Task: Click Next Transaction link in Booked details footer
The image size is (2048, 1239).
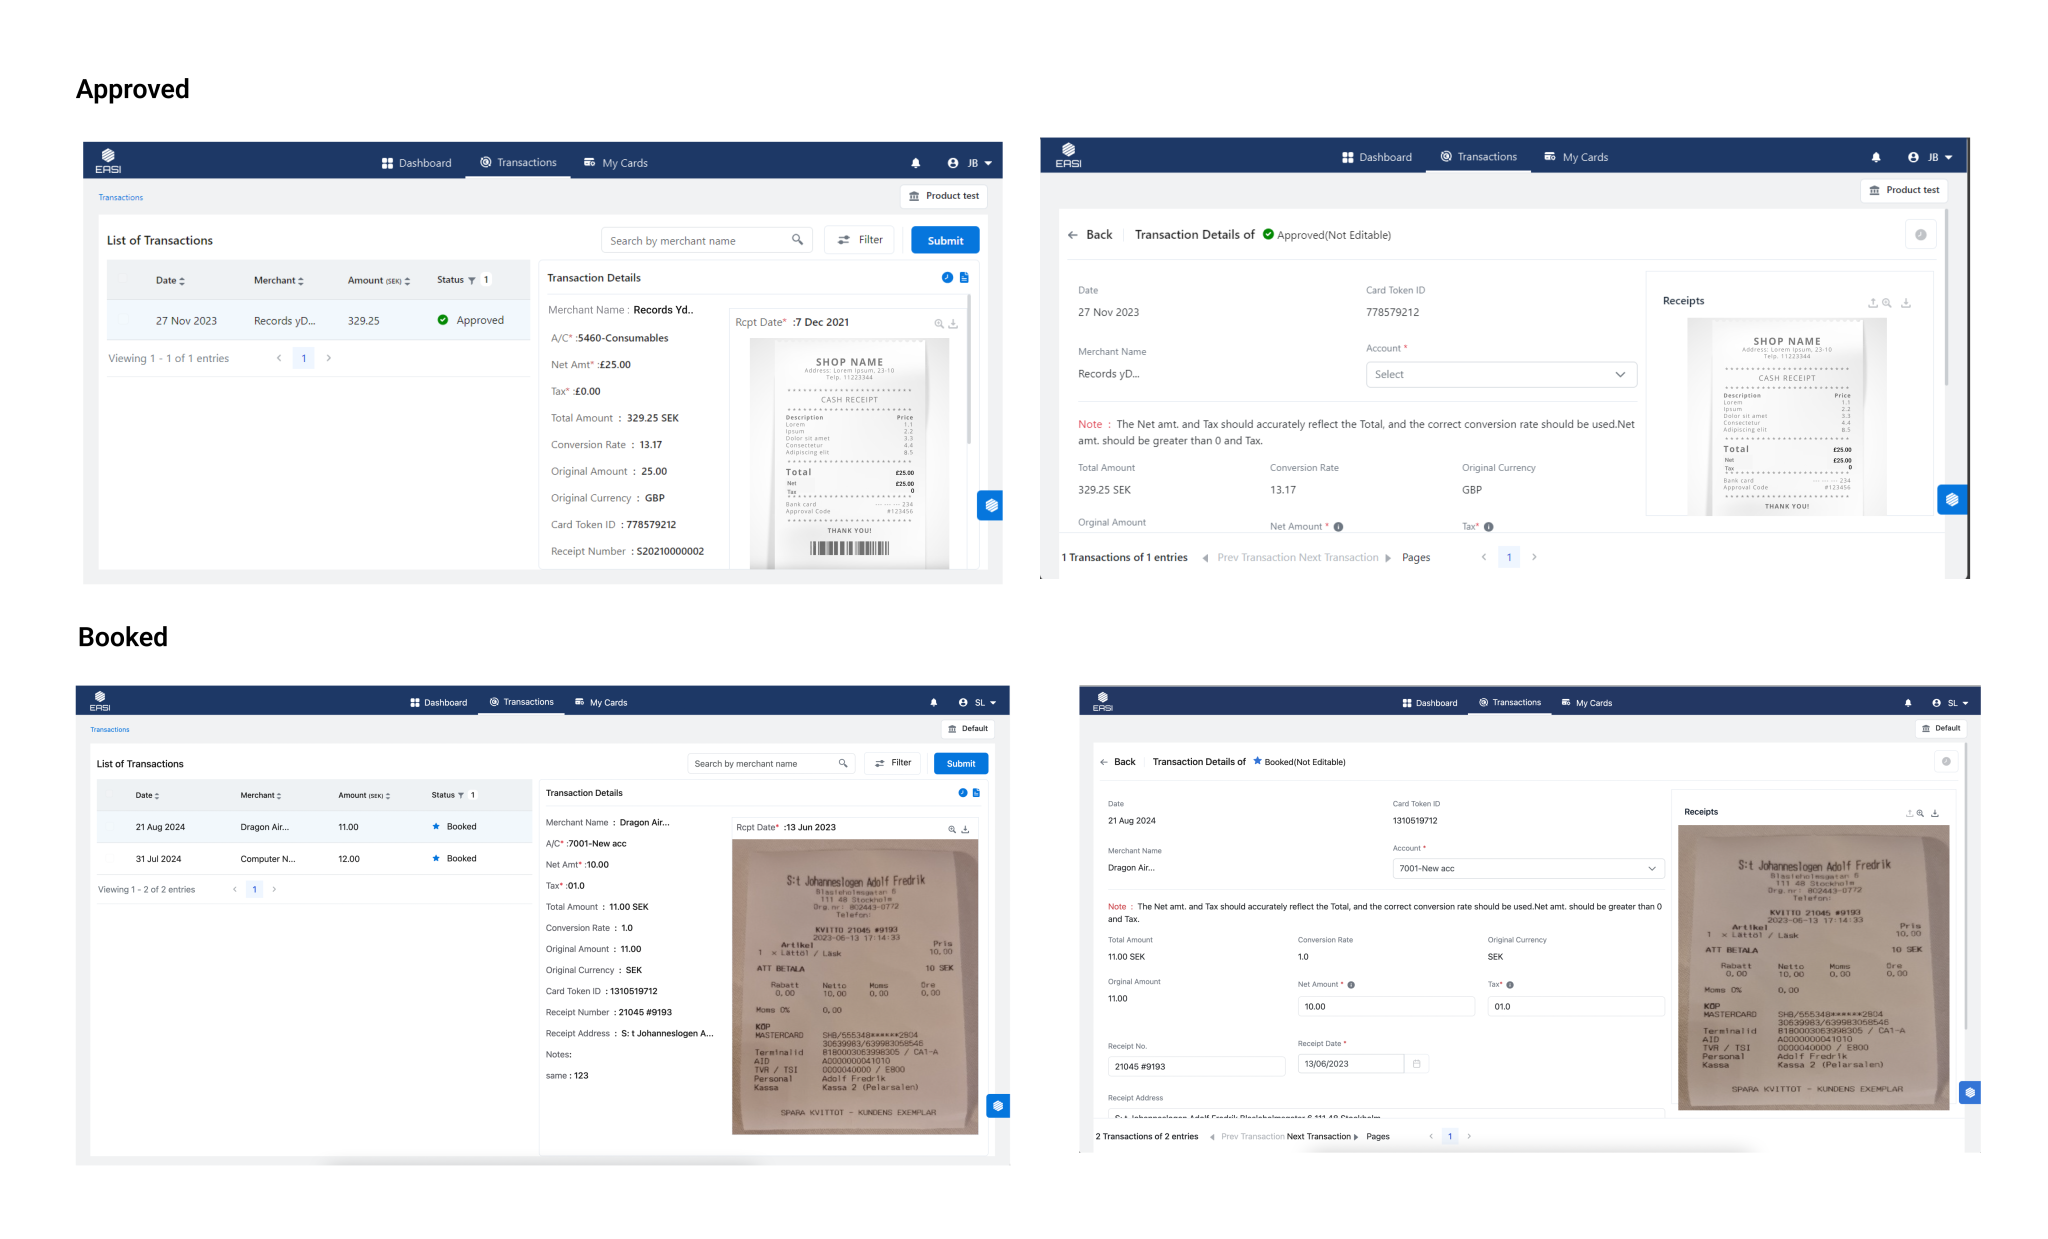Action: tap(1321, 1137)
